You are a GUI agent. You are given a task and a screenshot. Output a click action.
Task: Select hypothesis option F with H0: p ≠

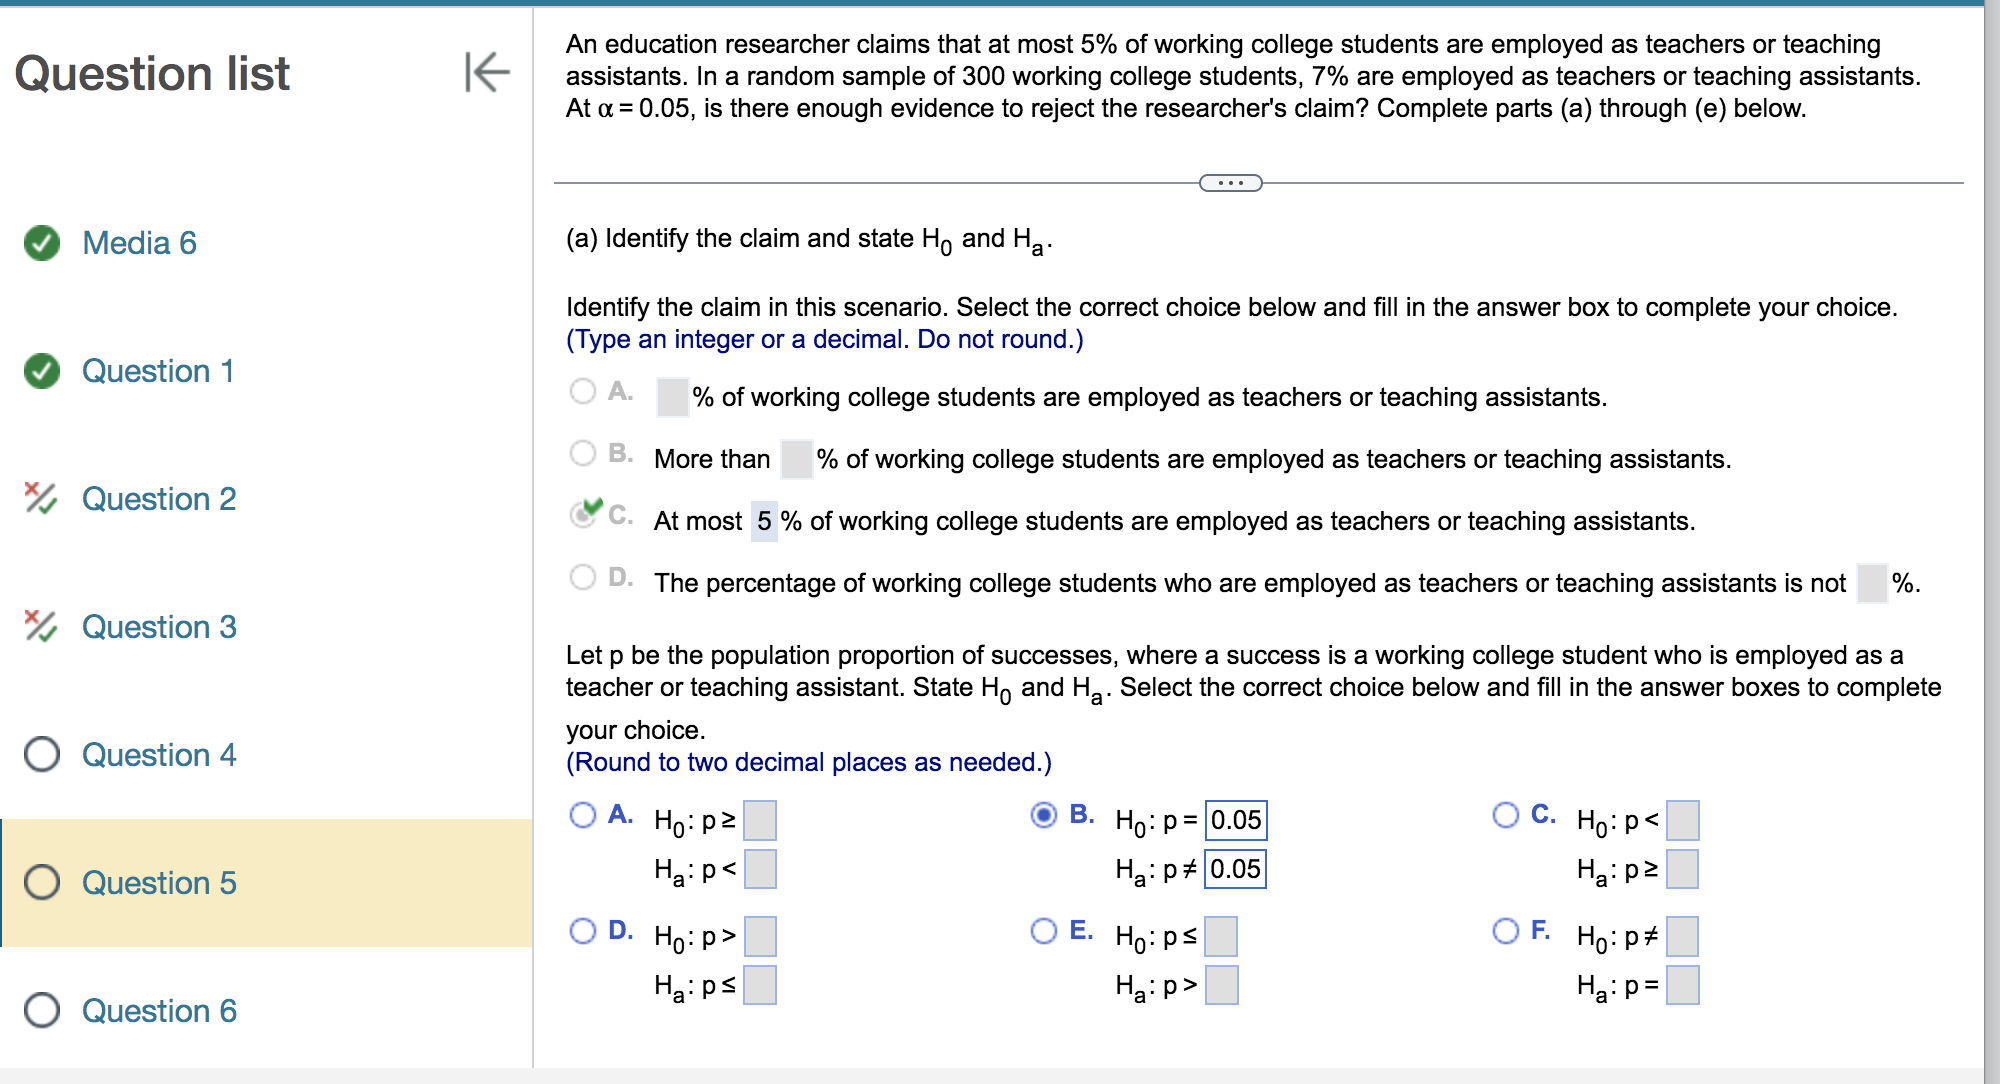tap(1504, 930)
